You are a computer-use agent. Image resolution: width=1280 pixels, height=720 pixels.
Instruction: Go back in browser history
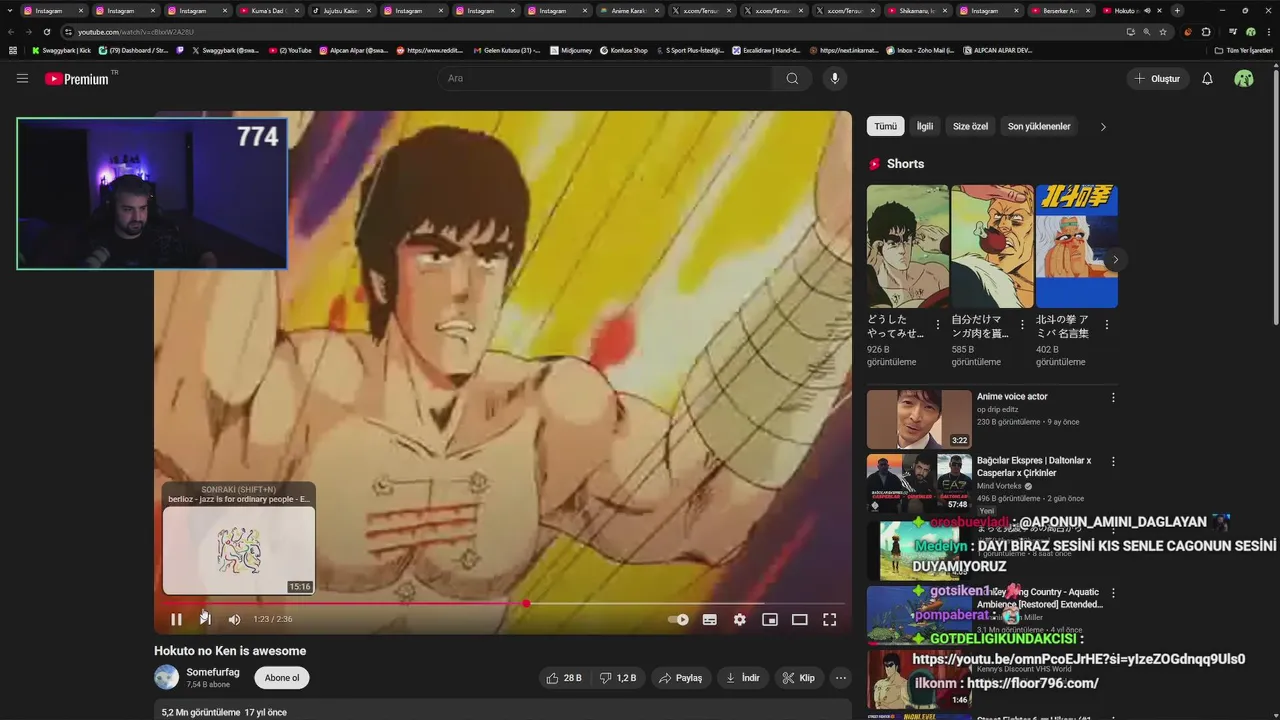pos(10,32)
